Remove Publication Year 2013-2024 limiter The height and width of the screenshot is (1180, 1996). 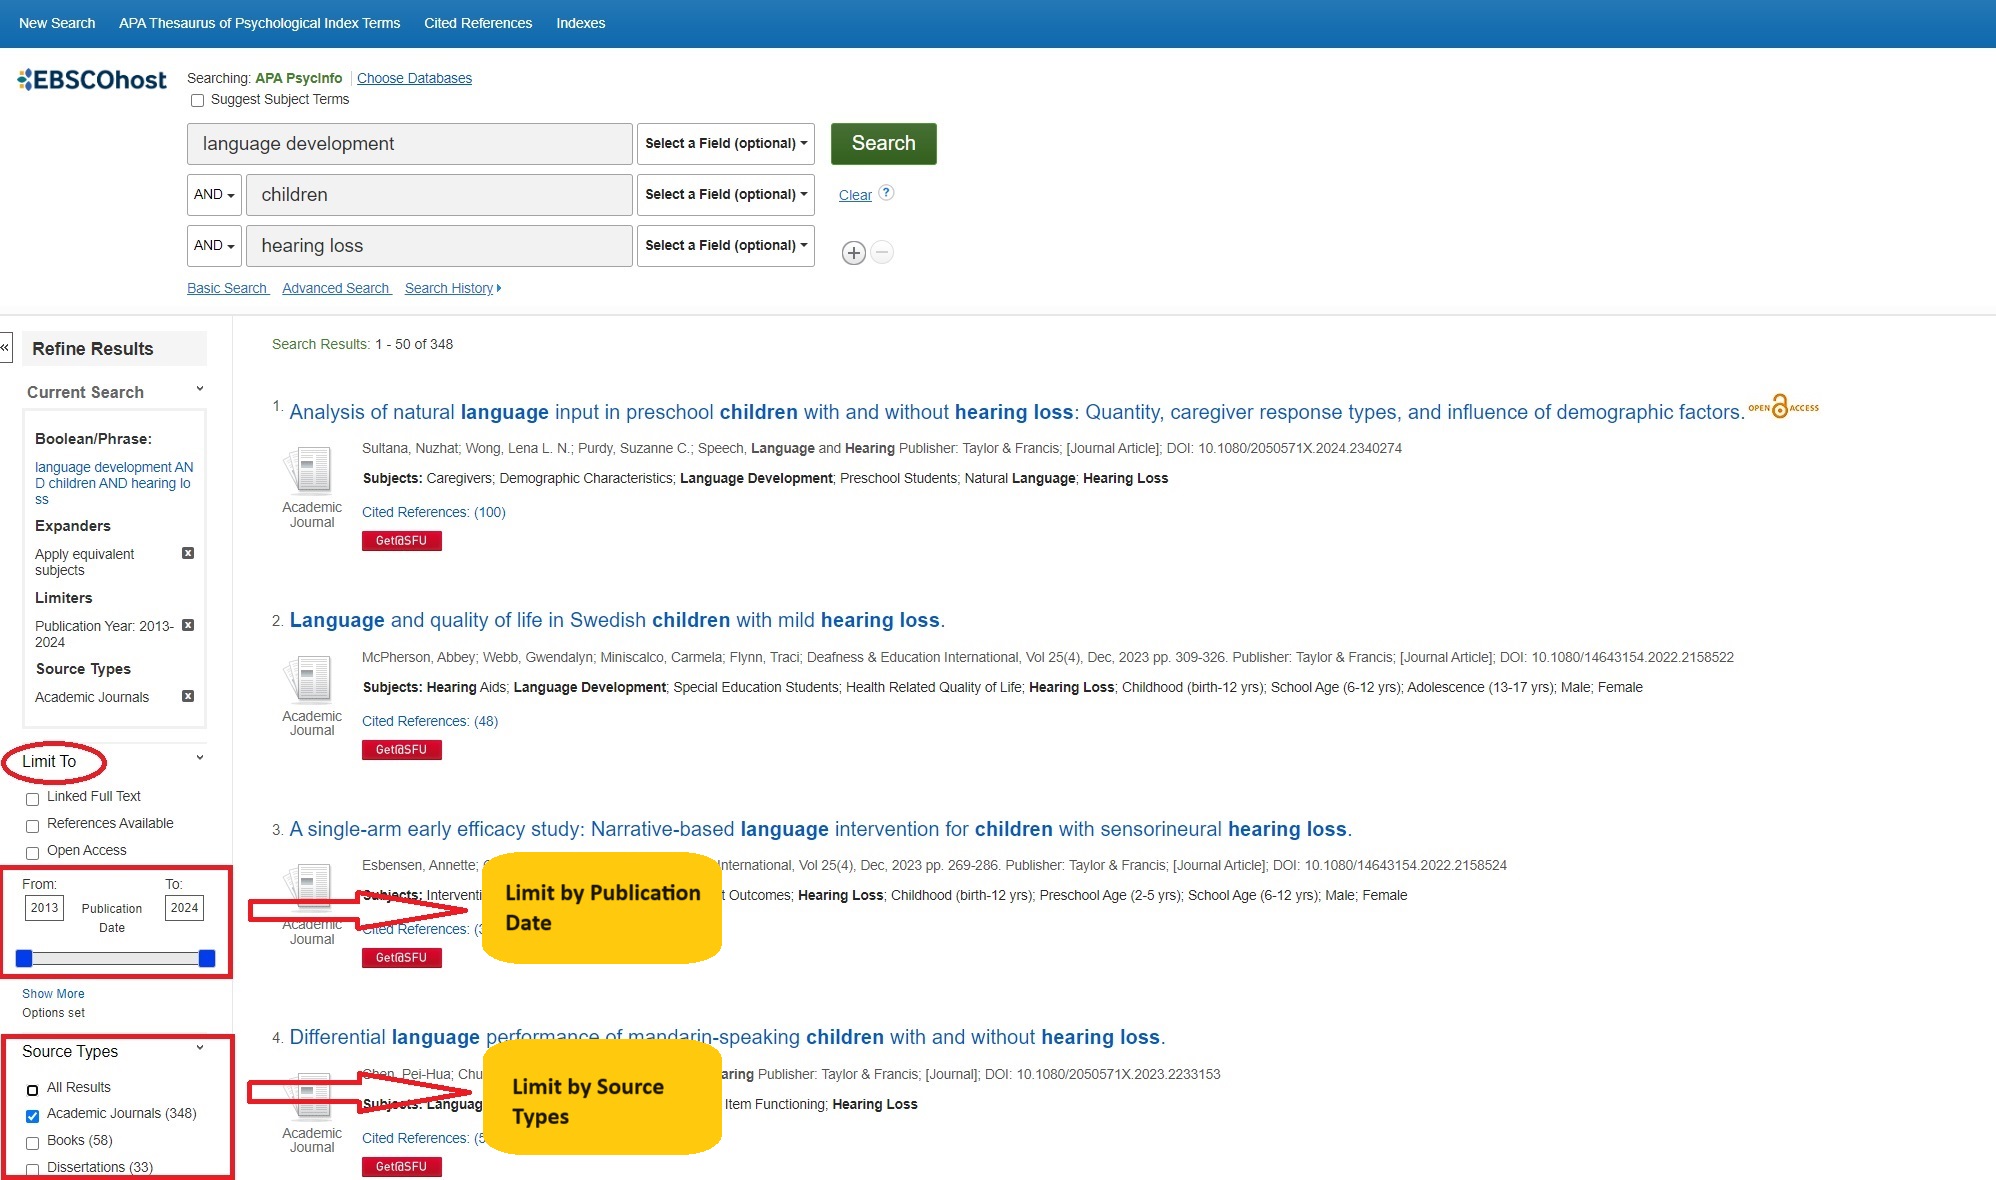pyautogui.click(x=188, y=625)
